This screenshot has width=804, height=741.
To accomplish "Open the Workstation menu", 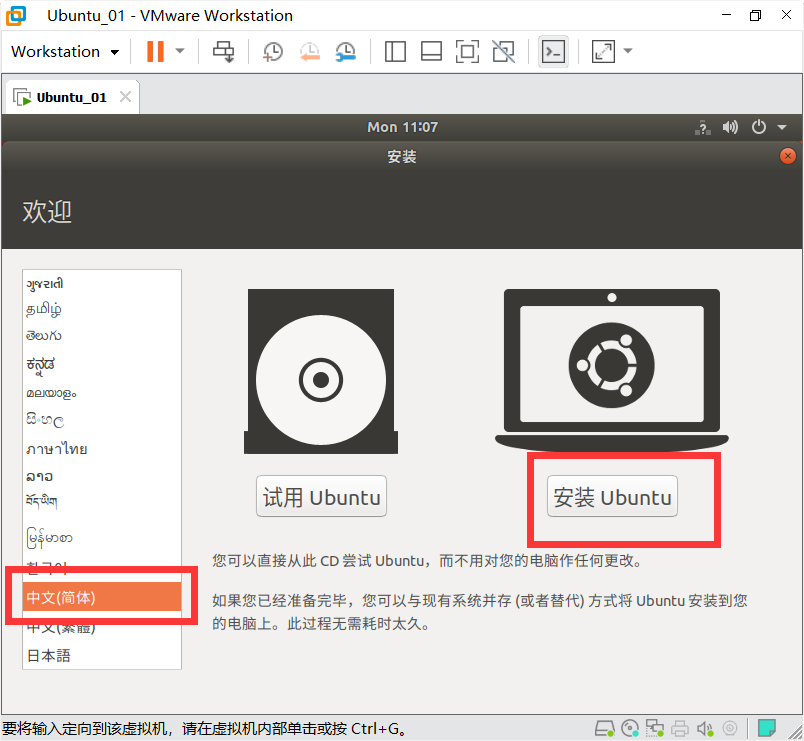I will tap(65, 52).
